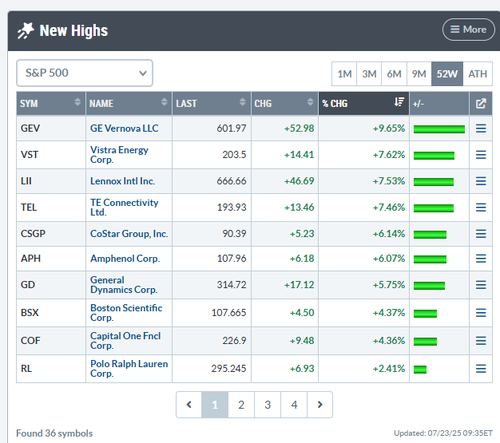The height and width of the screenshot is (443, 500).
Task: Go to page 3
Action: click(x=267, y=405)
